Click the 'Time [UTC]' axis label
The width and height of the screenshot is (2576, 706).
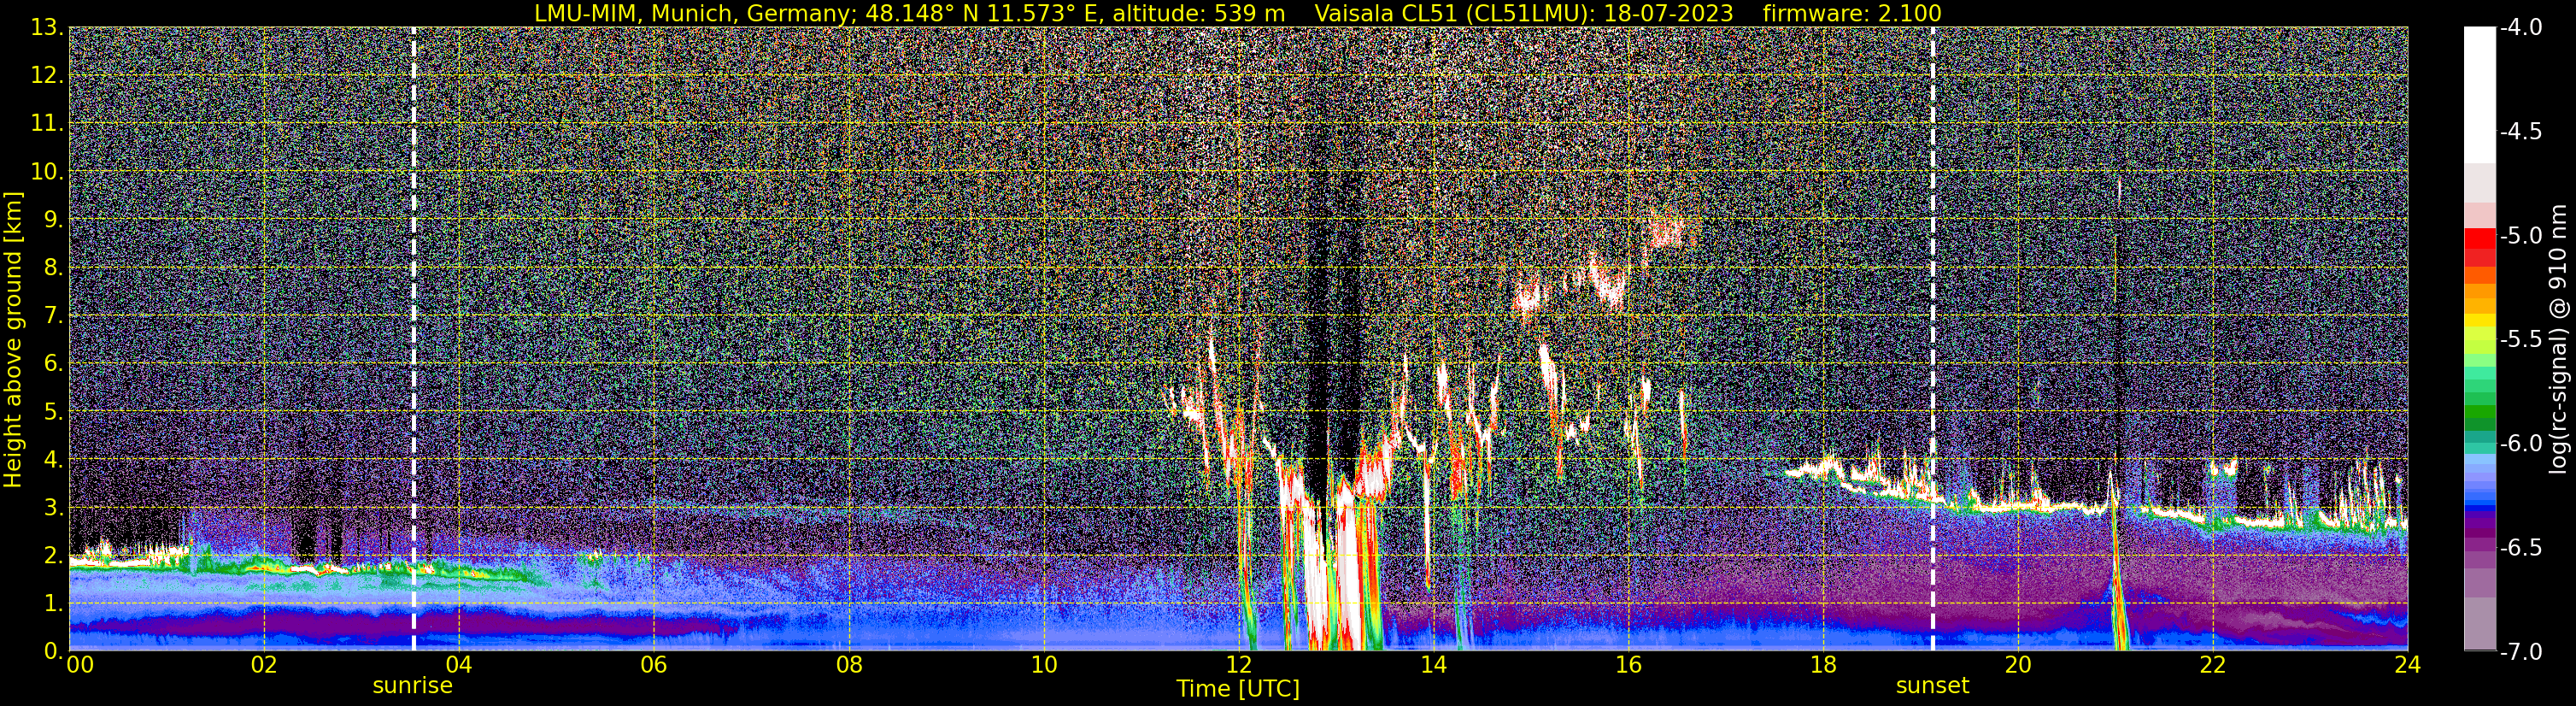click(1238, 688)
